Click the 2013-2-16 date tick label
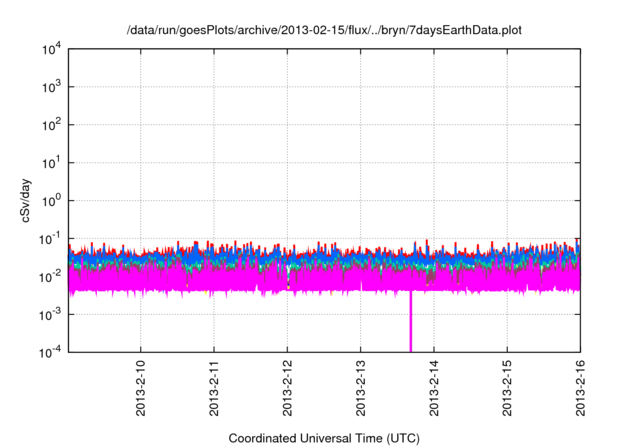 pos(580,388)
